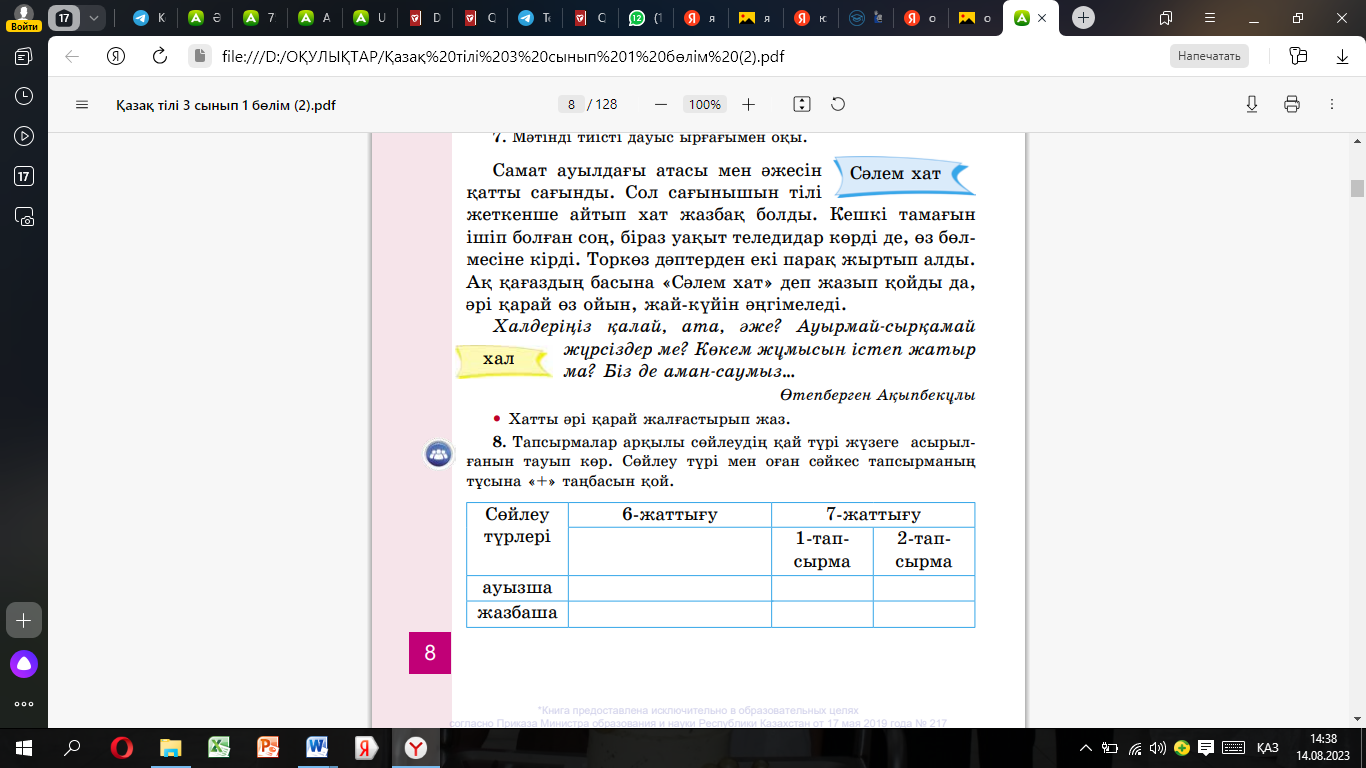The image size is (1366, 768).
Task: Switch to the Telegram tab labeled K
Action: pos(149,18)
